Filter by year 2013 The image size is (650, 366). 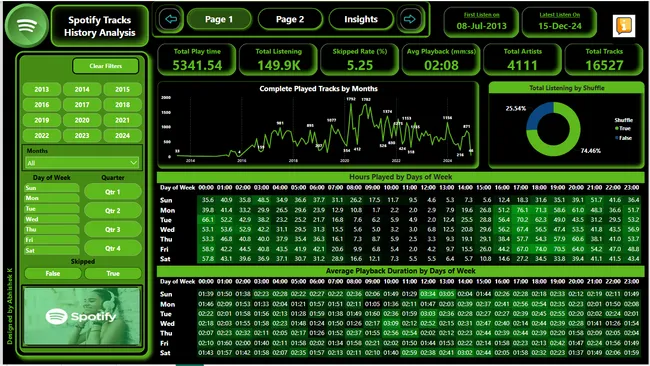41,89
